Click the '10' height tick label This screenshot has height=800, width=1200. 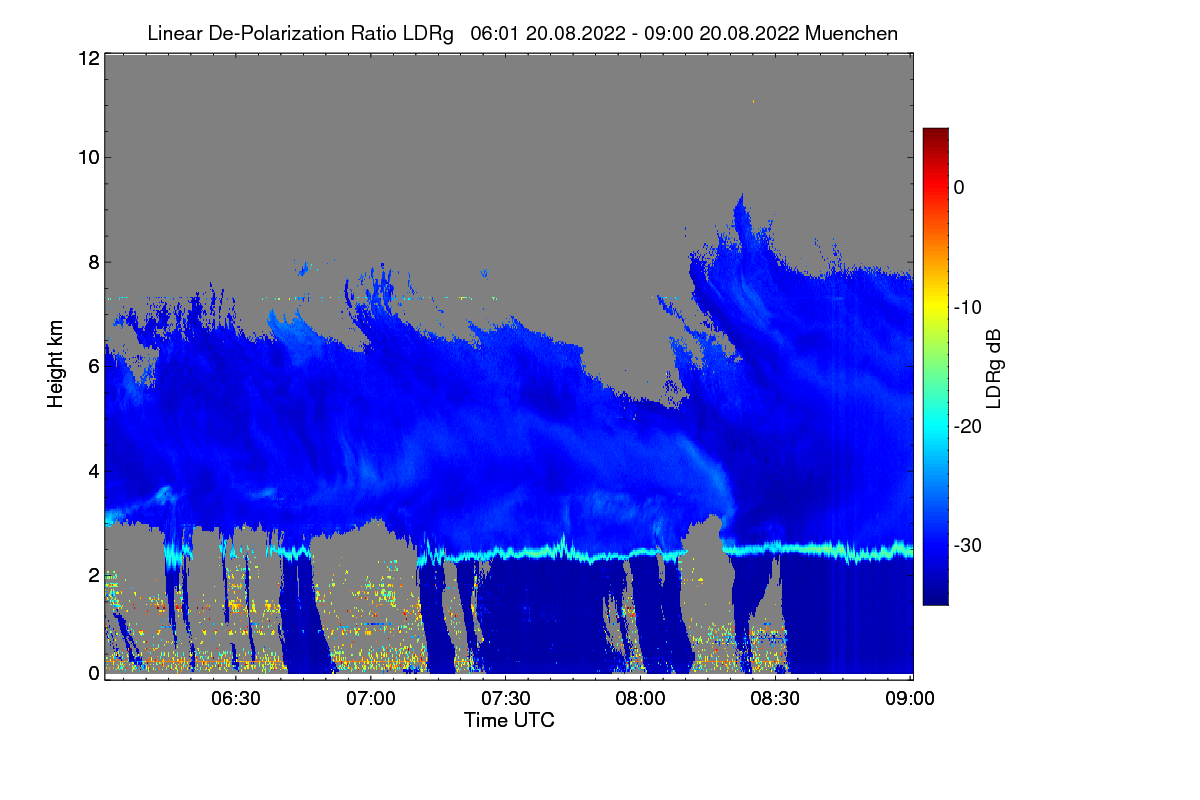coord(88,157)
